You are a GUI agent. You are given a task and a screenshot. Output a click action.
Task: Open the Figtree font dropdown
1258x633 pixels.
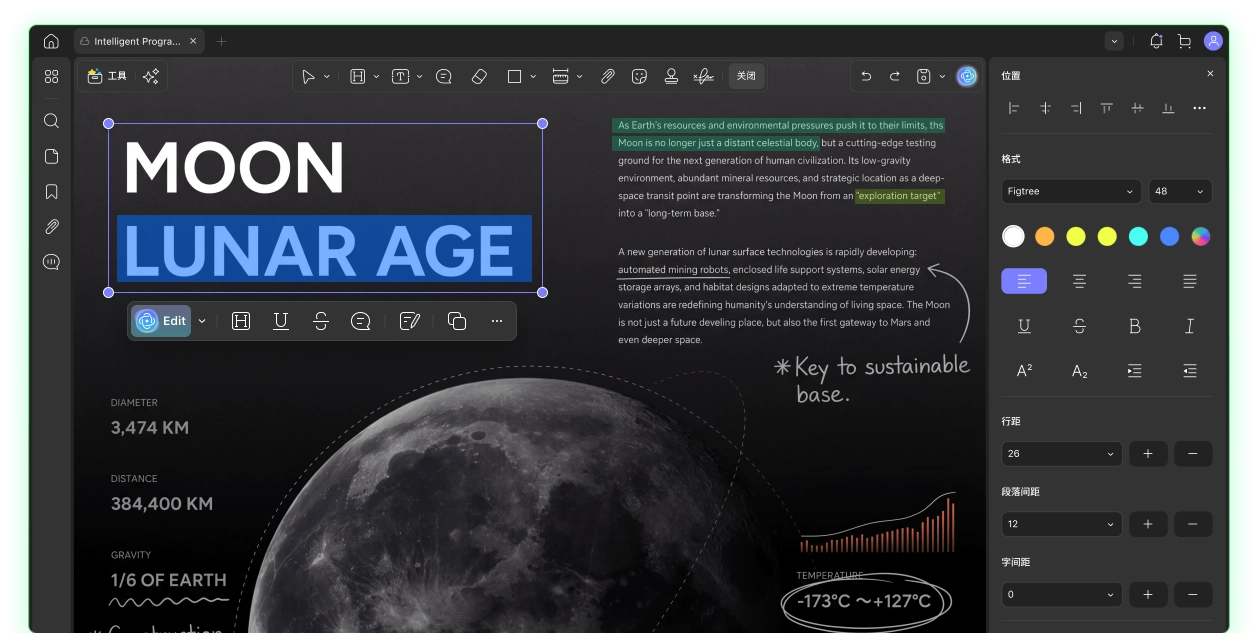pyautogui.click(x=1071, y=191)
